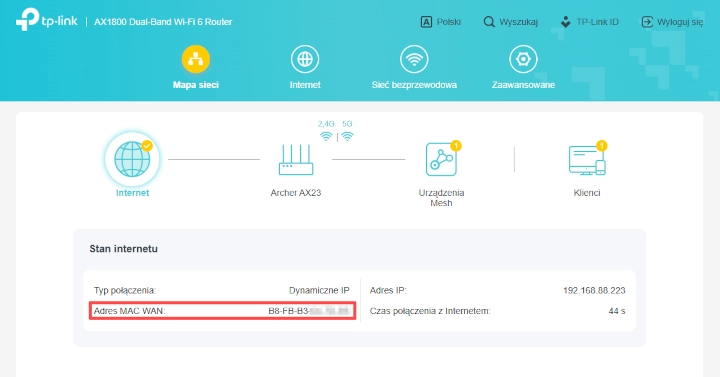Open the Sieć bezprzewodowa Wi-Fi icon
720x377 pixels.
click(x=414, y=59)
